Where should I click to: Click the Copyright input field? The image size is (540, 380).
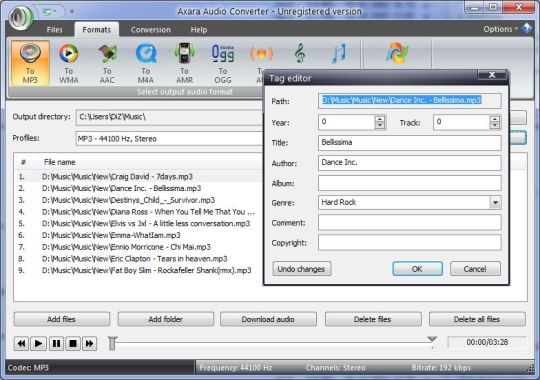tap(409, 243)
